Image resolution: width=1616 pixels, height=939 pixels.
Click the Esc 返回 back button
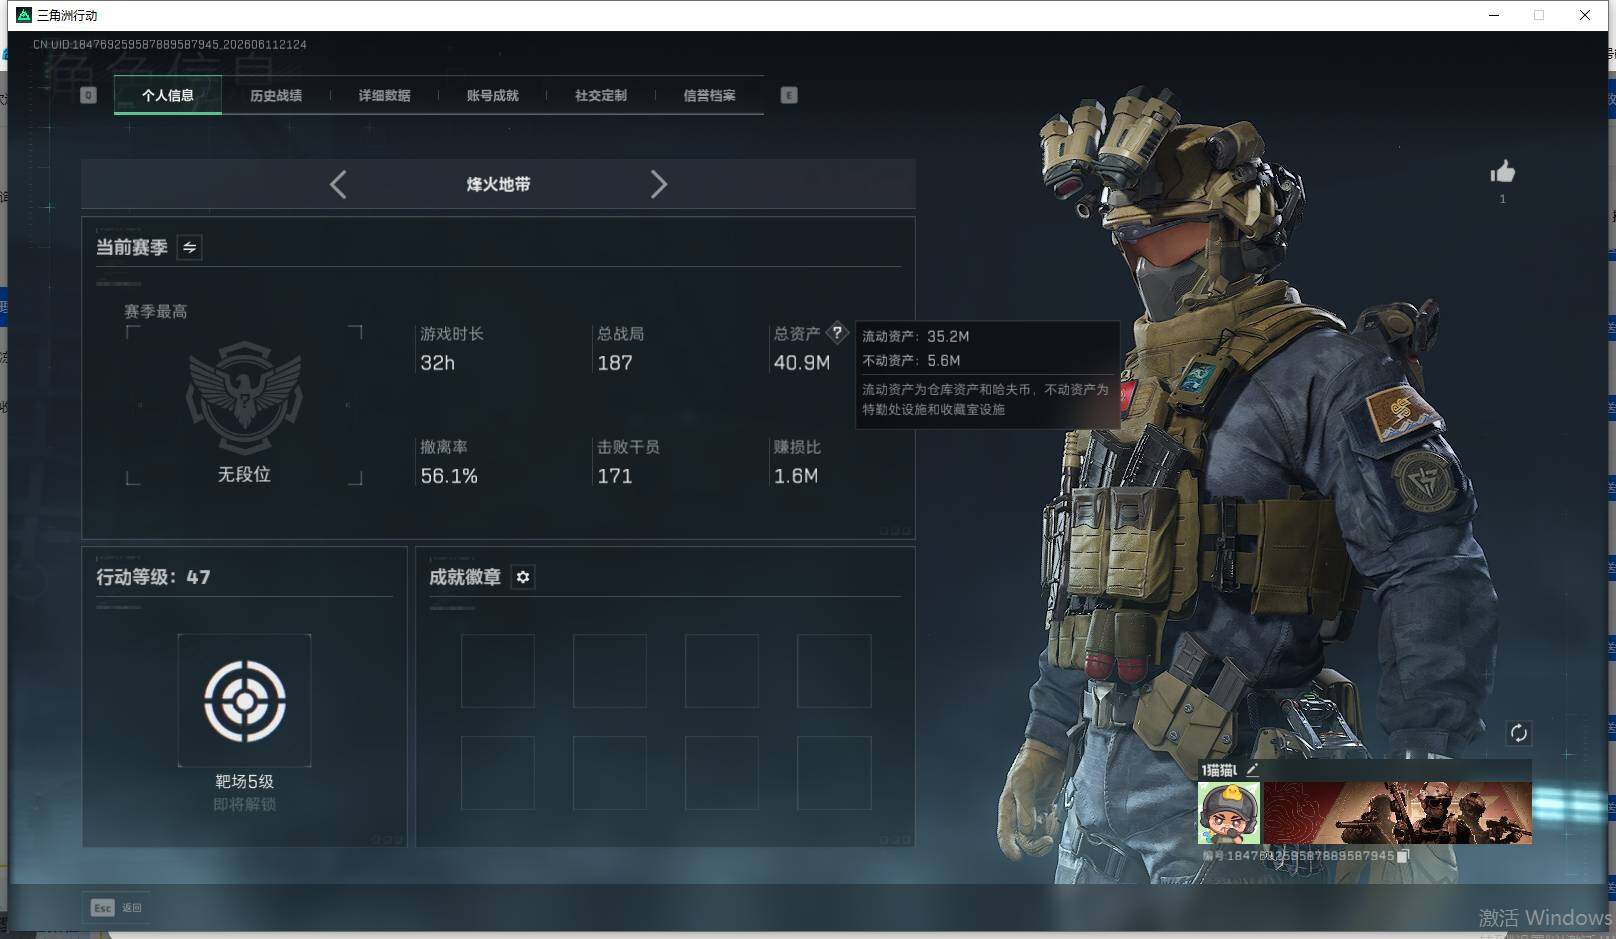coord(117,907)
